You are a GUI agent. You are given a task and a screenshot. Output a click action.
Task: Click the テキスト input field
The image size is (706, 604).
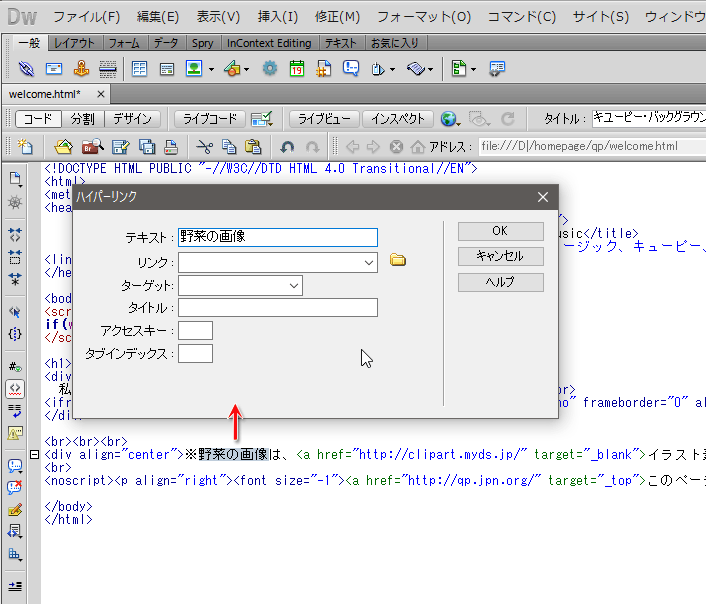278,237
